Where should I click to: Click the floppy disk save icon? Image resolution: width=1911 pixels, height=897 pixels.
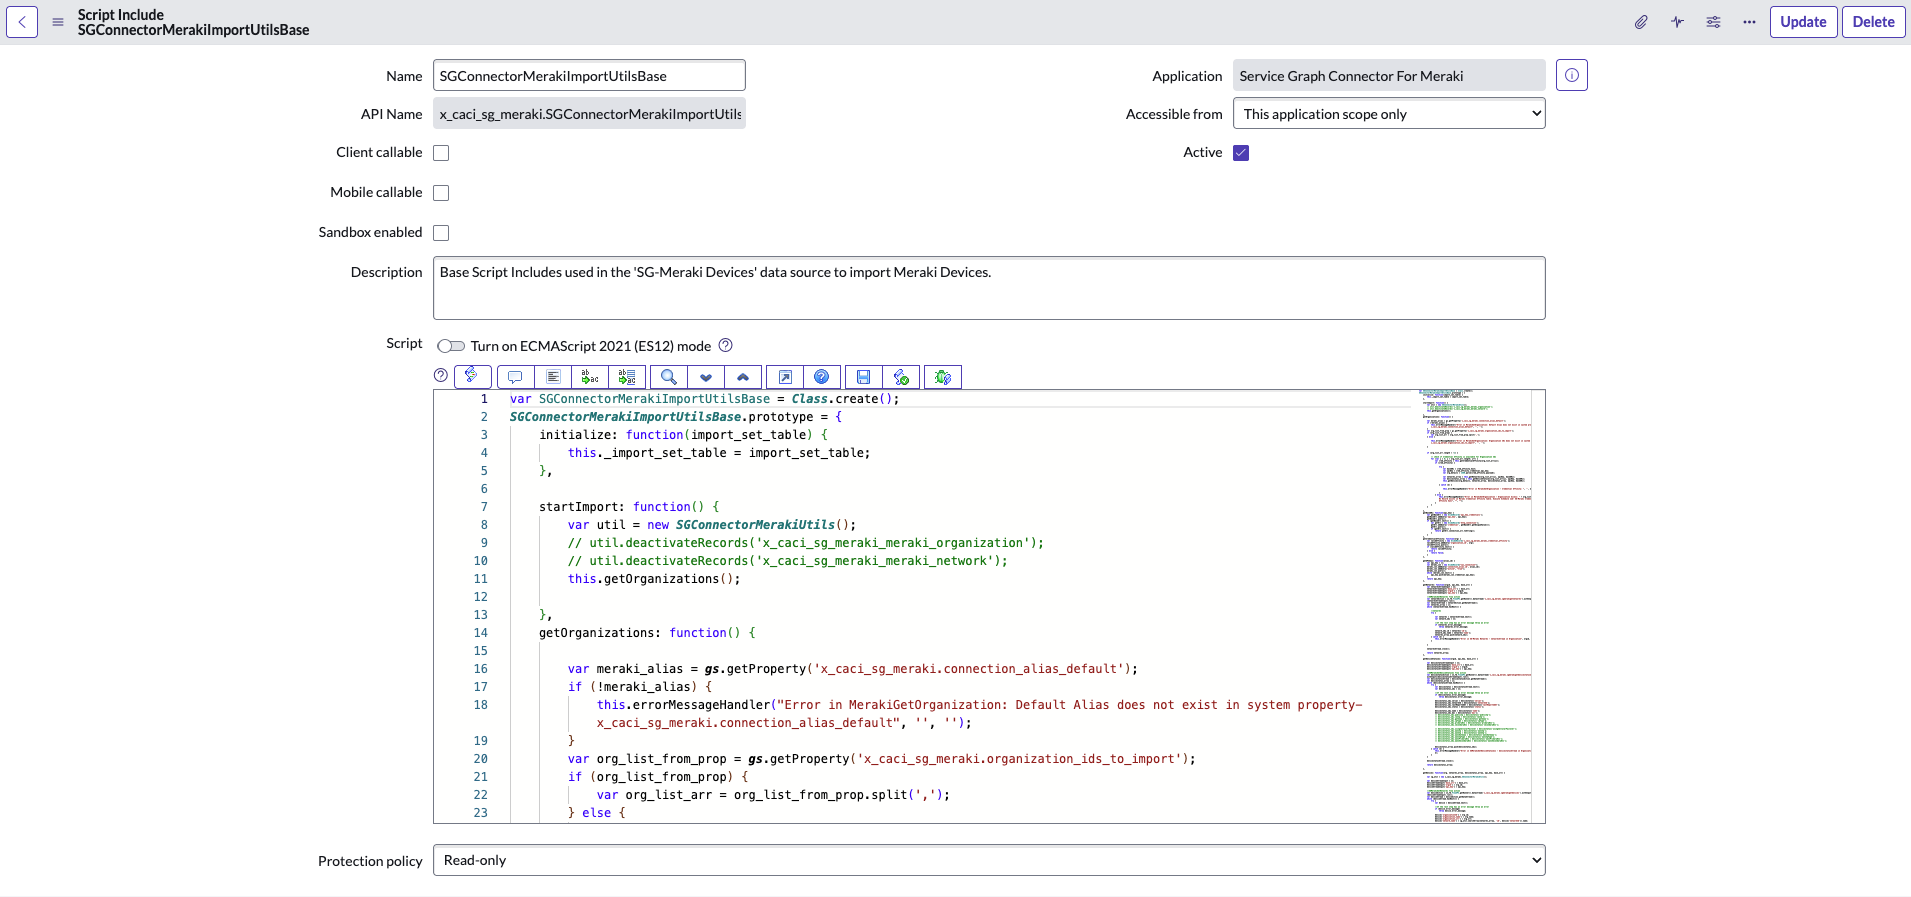point(863,377)
